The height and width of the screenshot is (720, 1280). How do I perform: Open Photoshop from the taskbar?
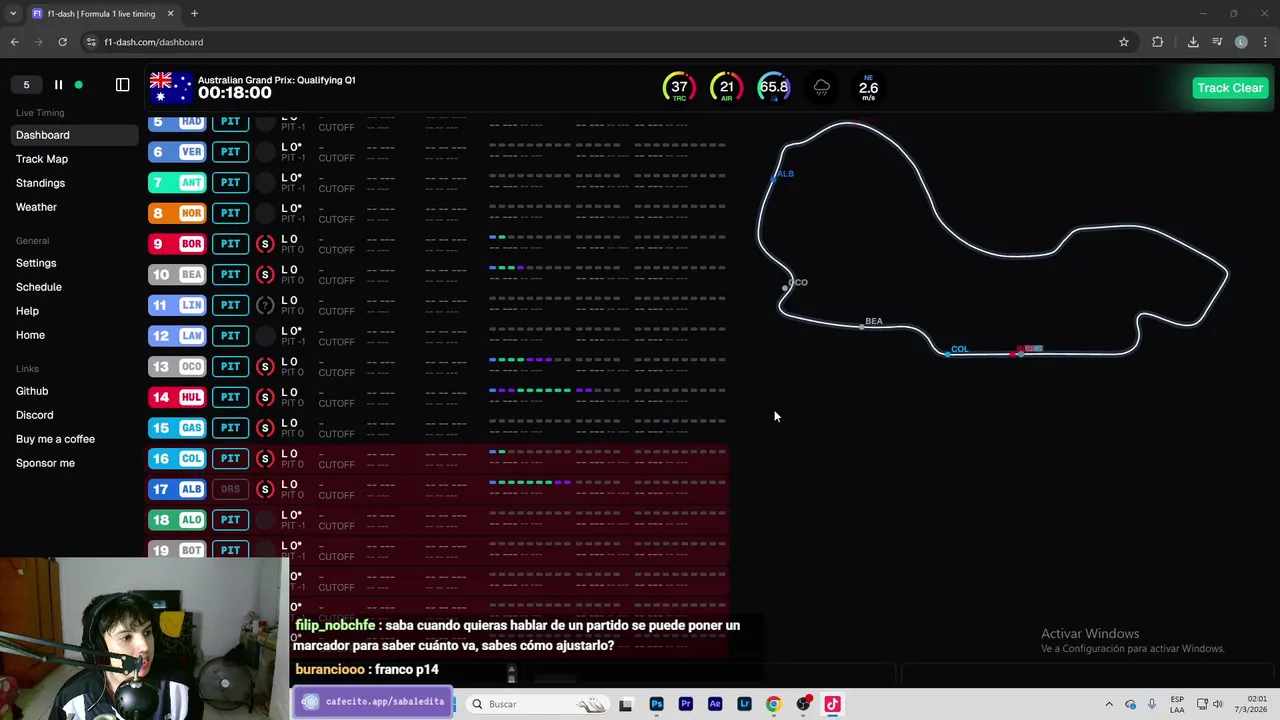click(656, 704)
